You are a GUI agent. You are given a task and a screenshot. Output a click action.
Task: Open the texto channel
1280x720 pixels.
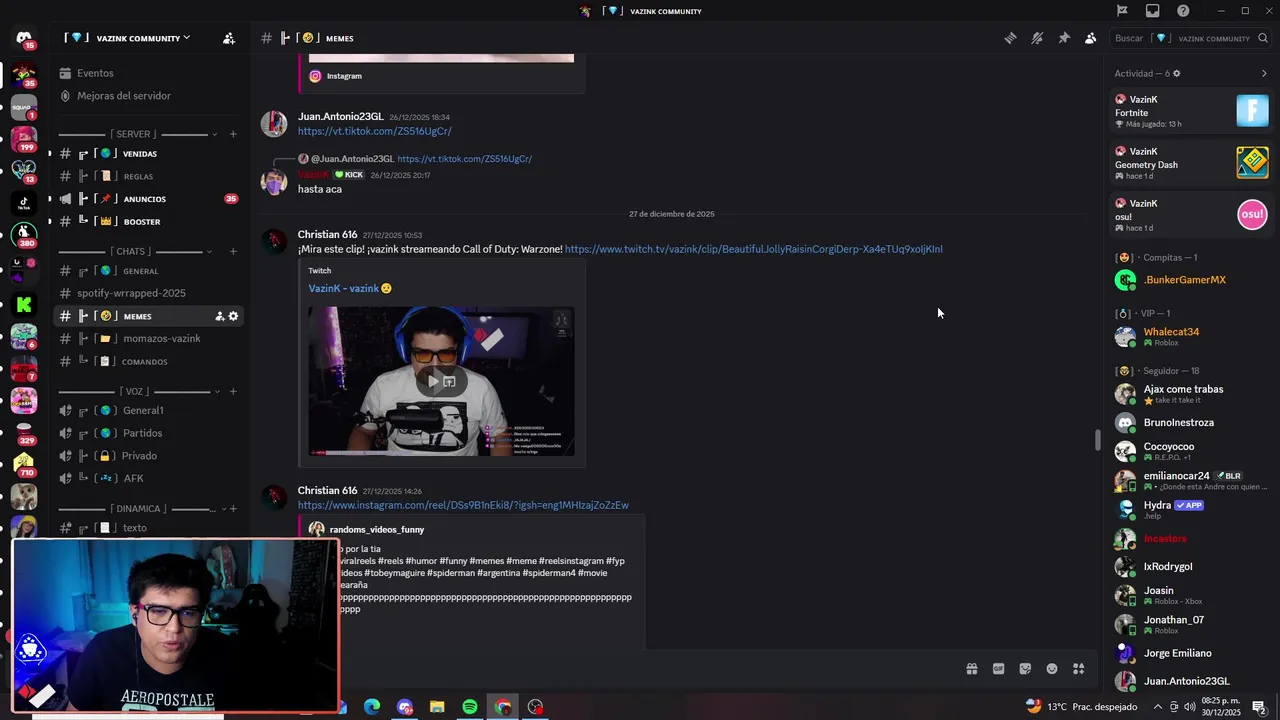click(147, 528)
